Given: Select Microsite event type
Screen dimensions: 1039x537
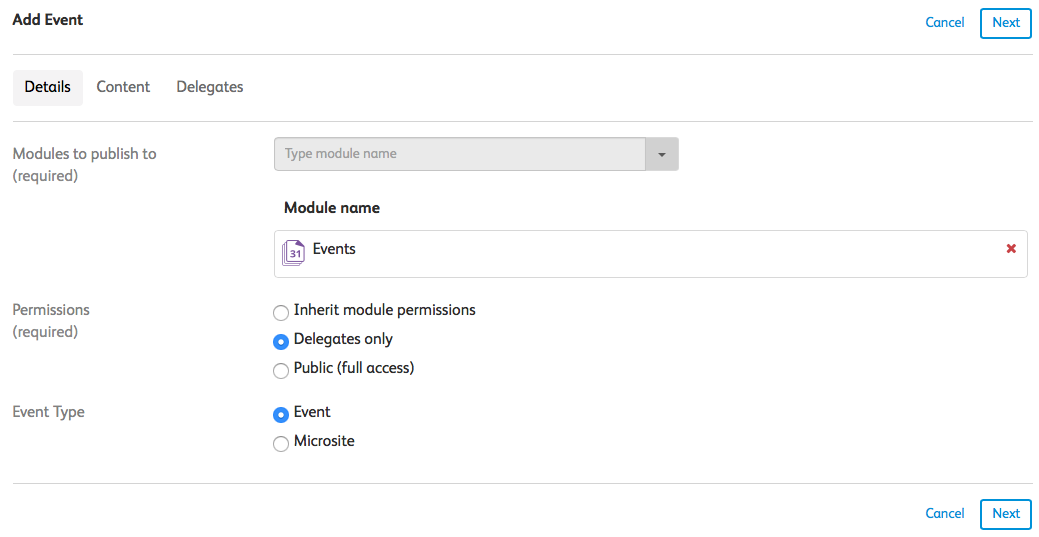Looking at the screenshot, I should point(281,443).
